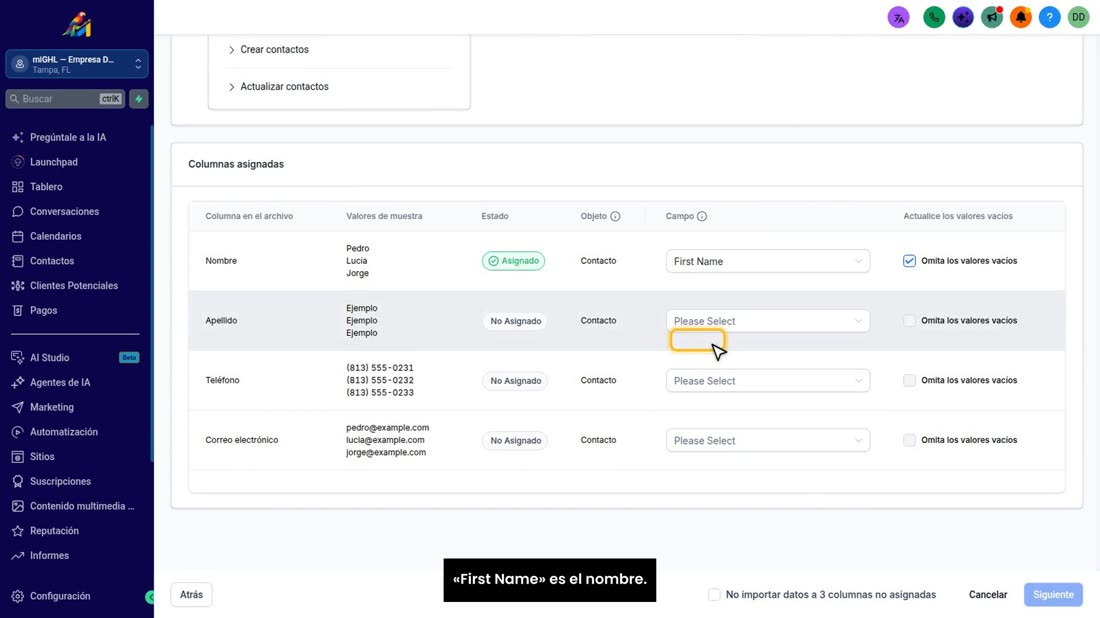Click the blue help question icon
This screenshot has width=1100, height=618.
1049,18
